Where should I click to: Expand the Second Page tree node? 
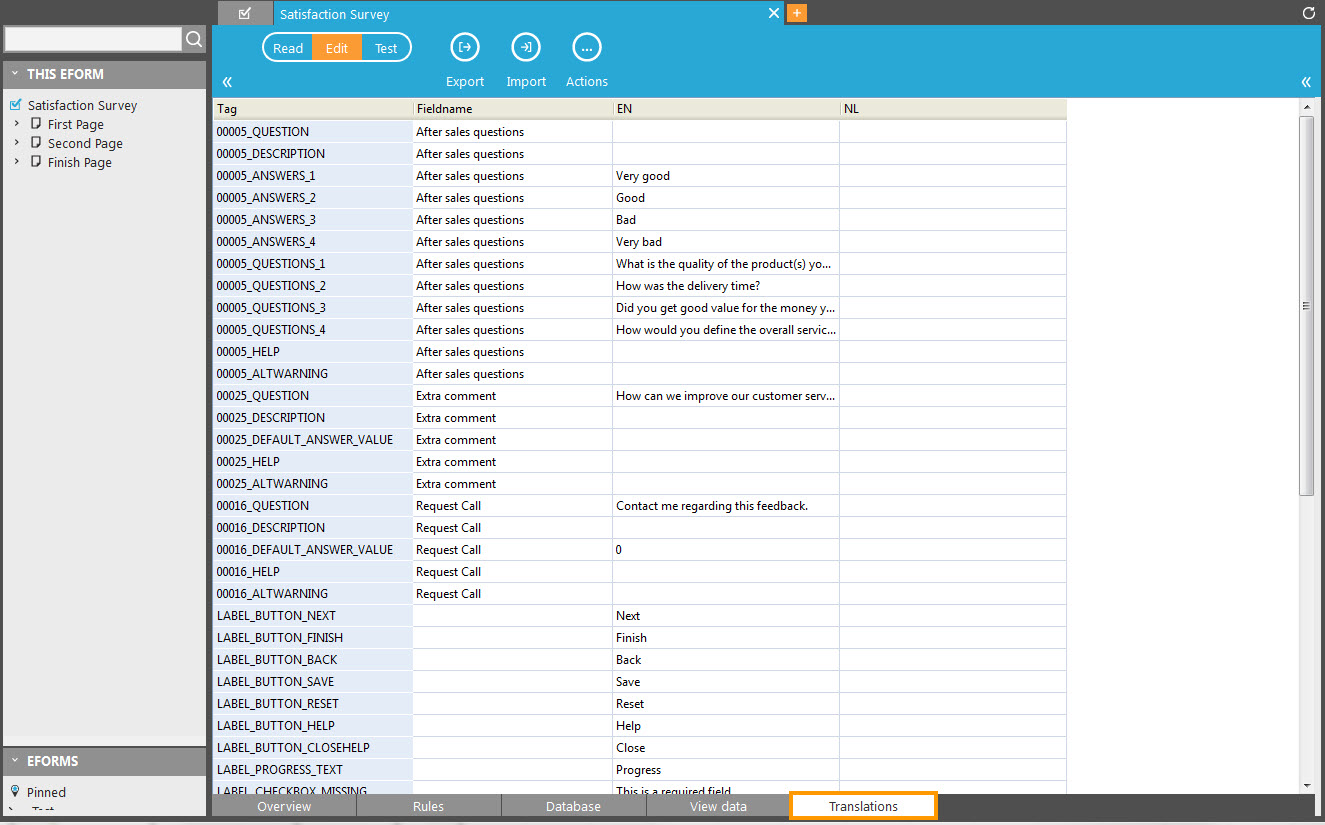click(17, 143)
